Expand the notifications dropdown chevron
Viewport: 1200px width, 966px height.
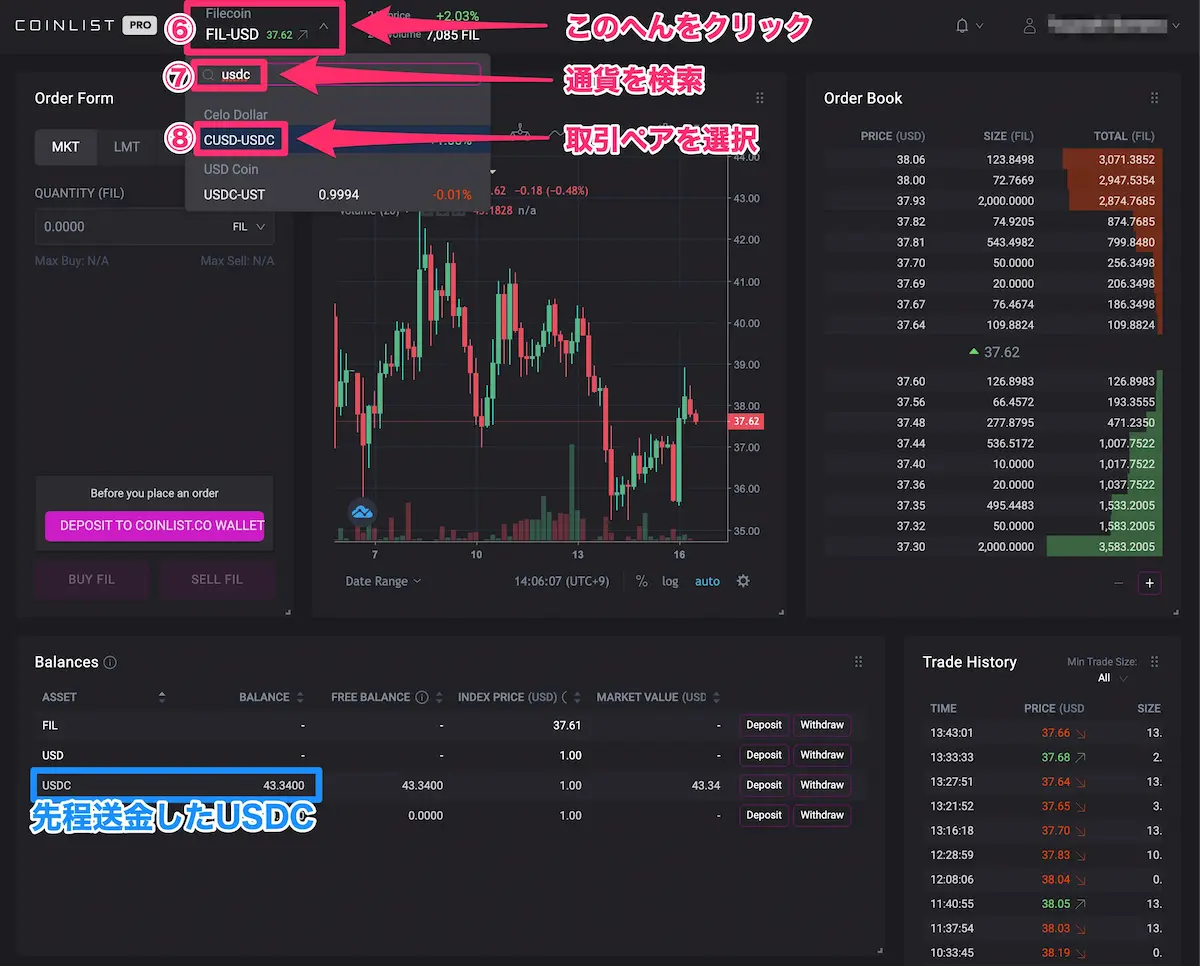click(x=979, y=26)
